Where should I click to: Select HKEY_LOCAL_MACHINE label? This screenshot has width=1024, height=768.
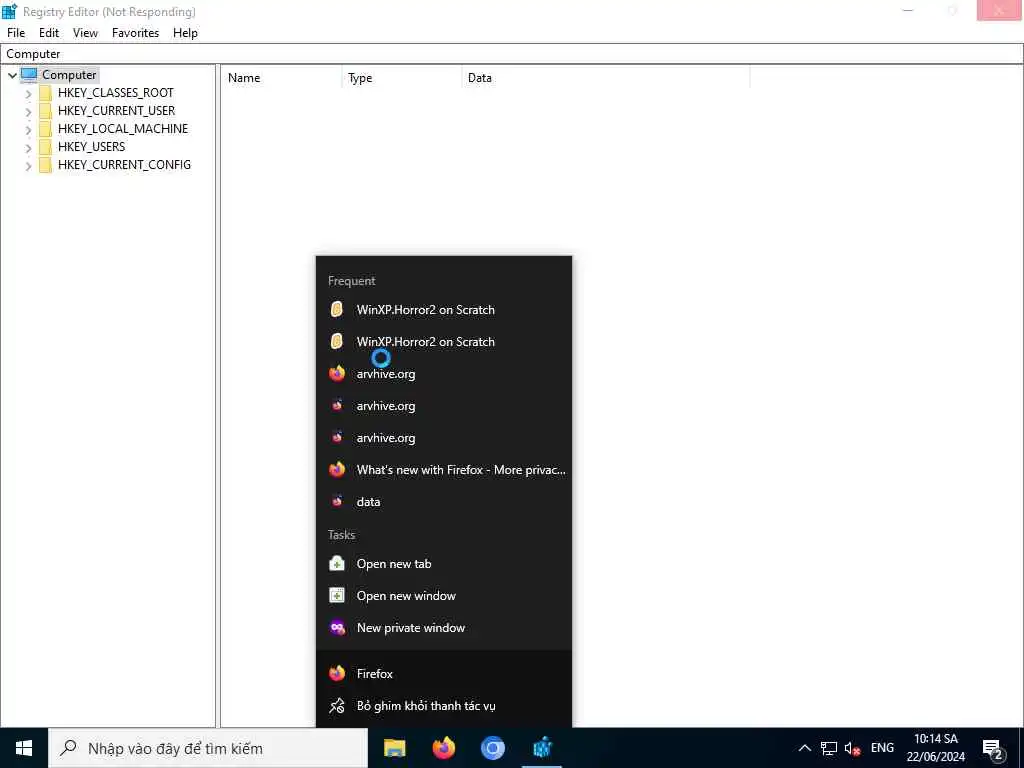[x=123, y=129]
